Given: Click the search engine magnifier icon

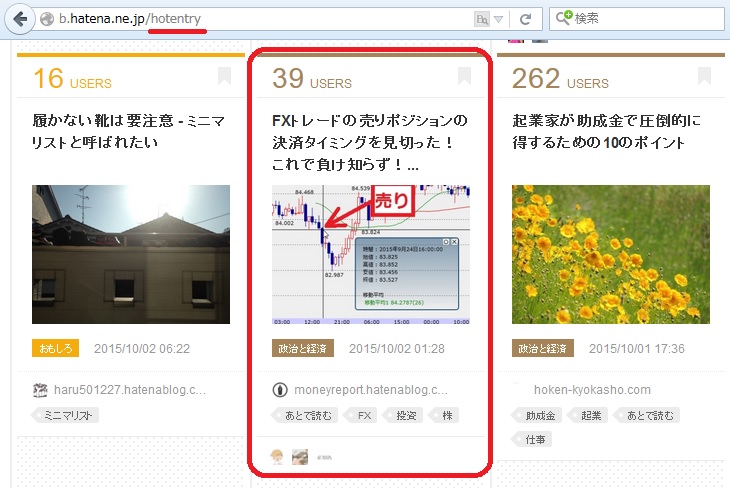Looking at the screenshot, I should pyautogui.click(x=563, y=18).
